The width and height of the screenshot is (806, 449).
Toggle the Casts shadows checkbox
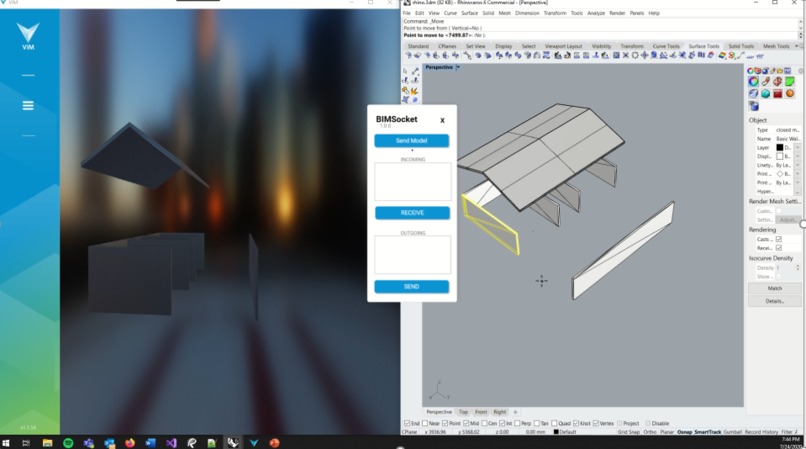tap(779, 239)
